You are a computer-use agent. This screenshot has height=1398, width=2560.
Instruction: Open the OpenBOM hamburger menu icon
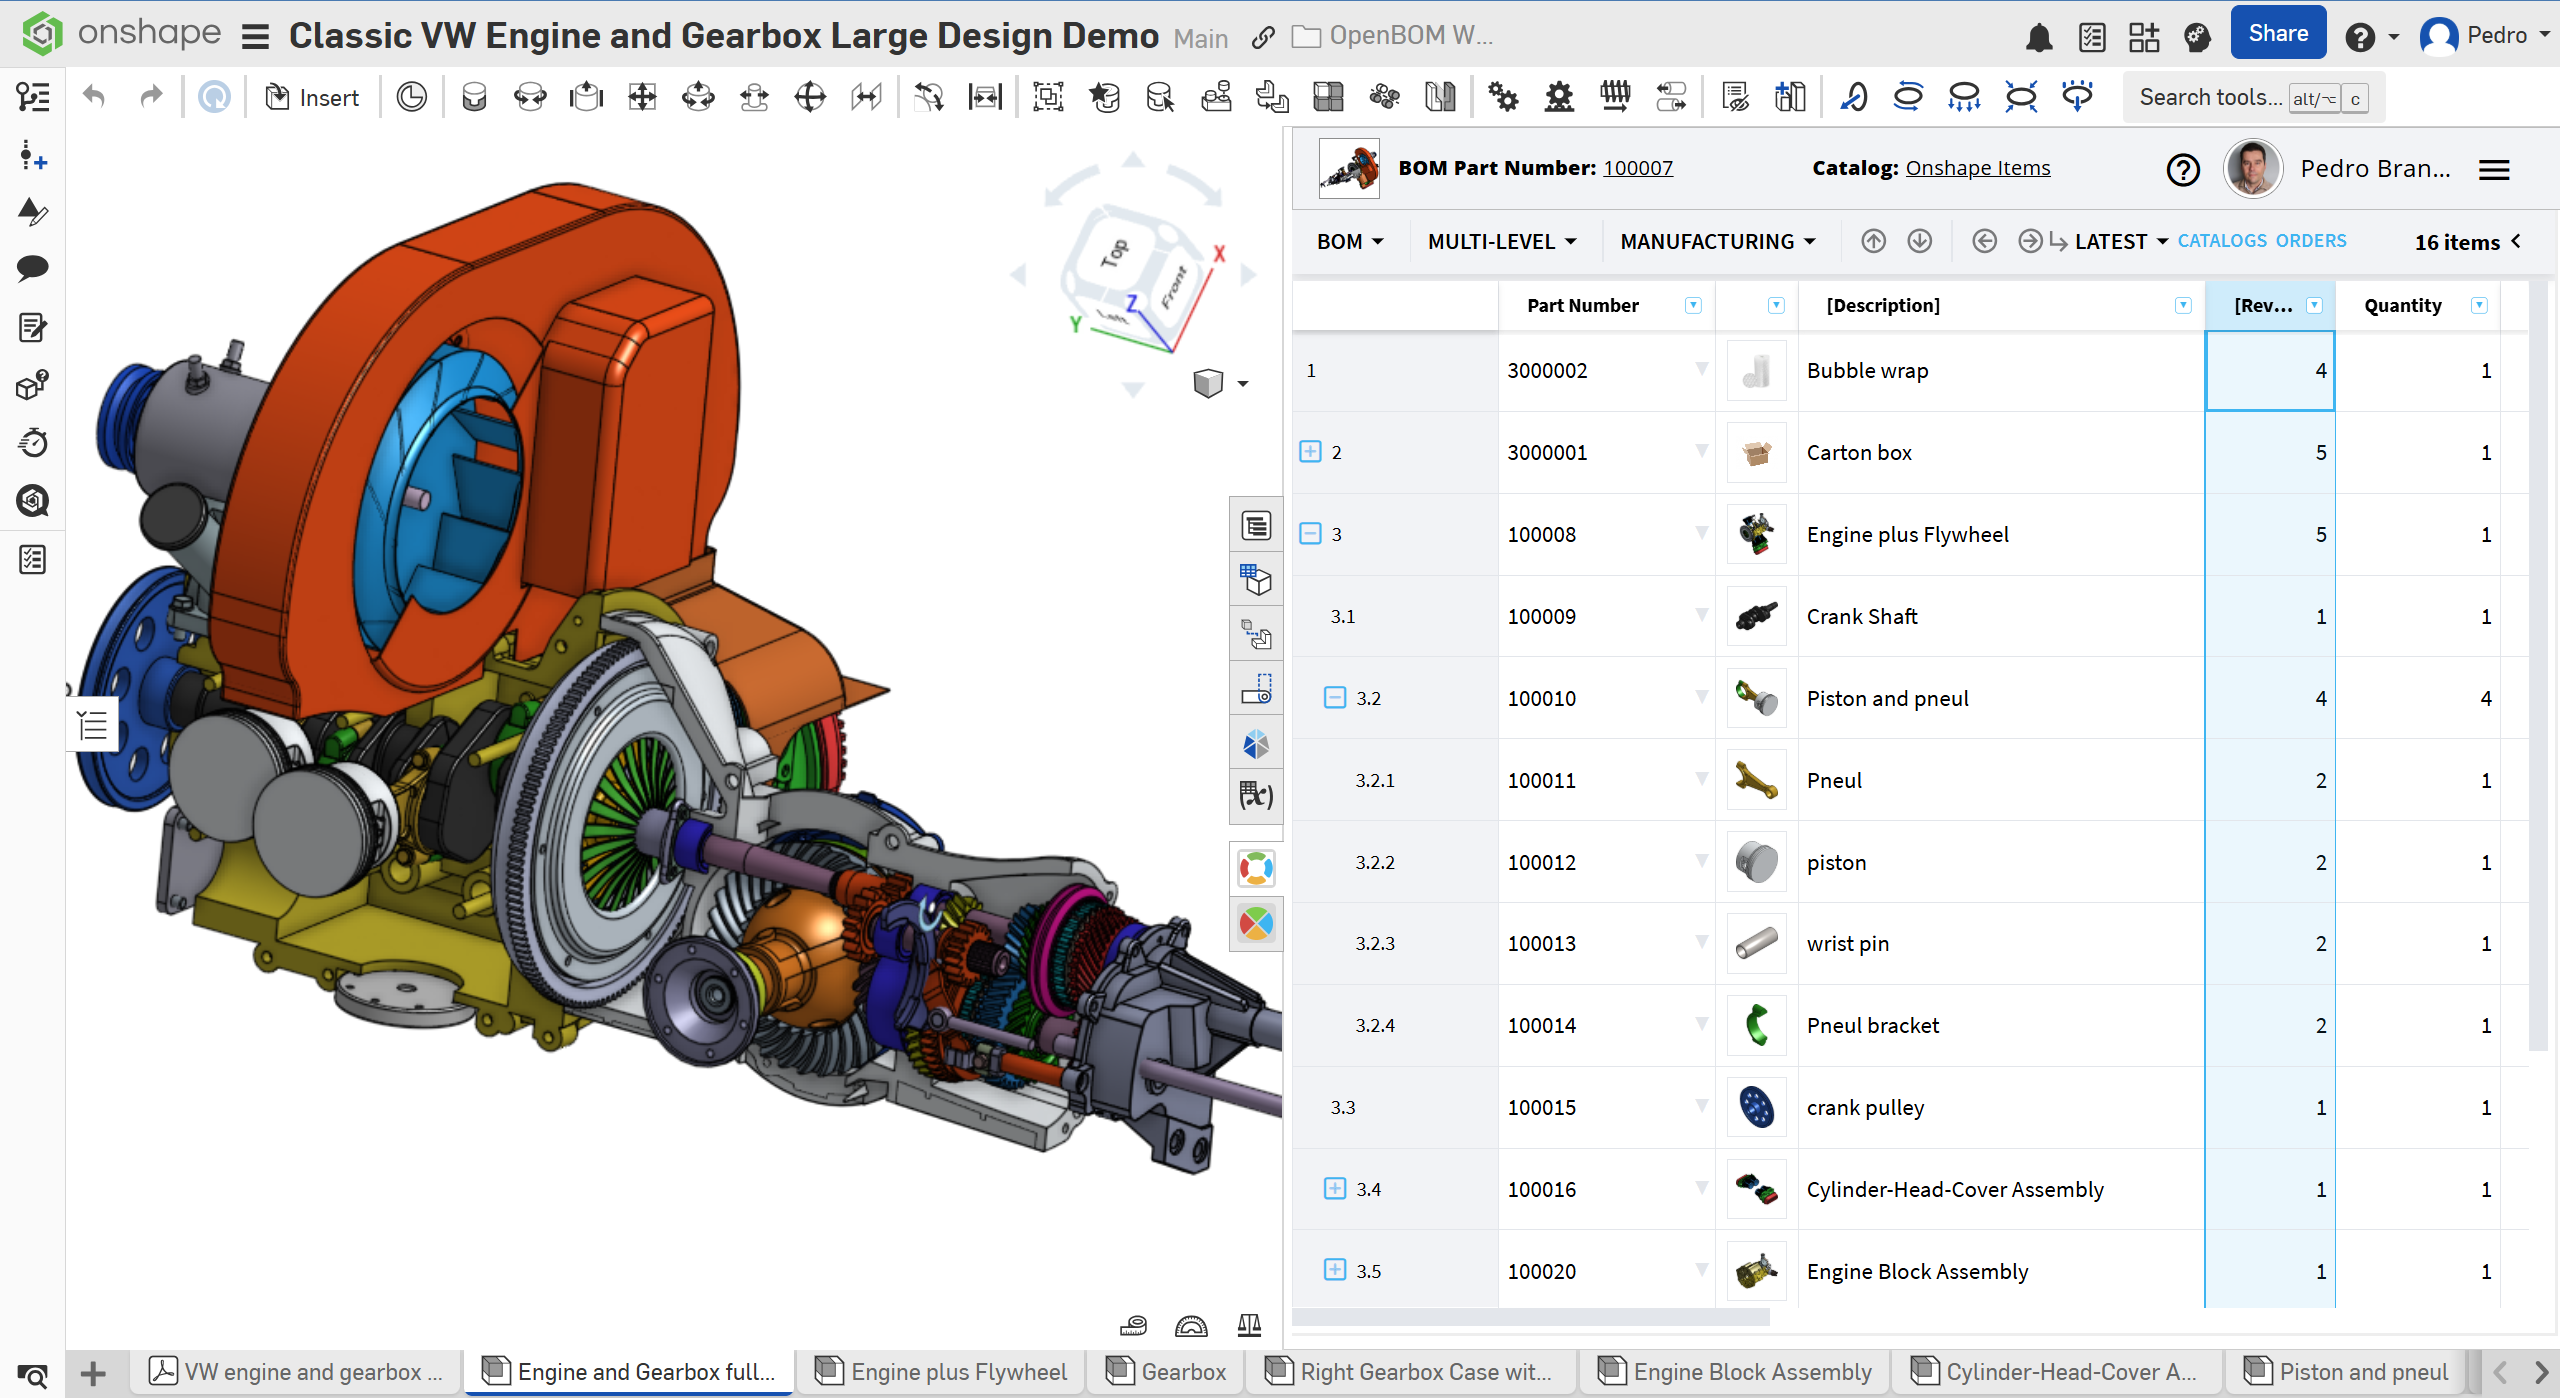point(2494,169)
